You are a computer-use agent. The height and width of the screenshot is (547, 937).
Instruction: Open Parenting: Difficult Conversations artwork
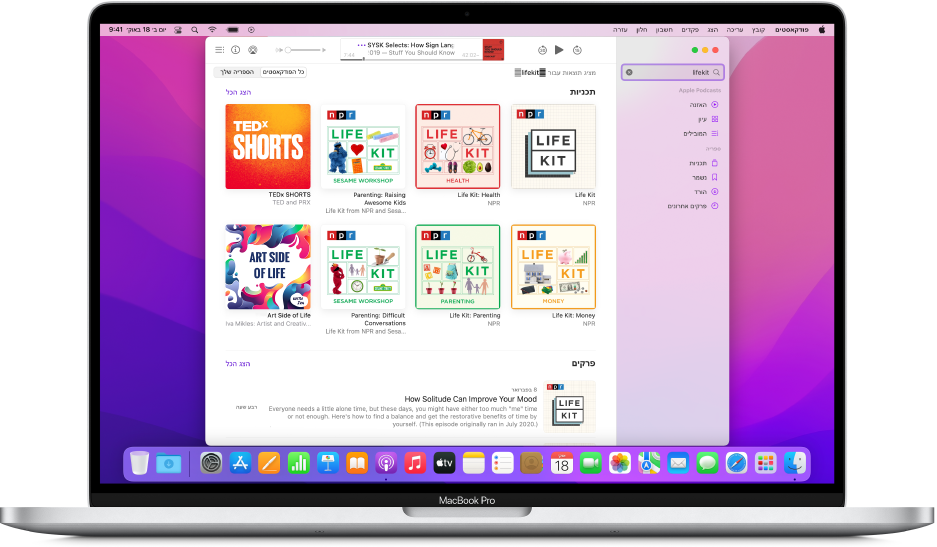[x=363, y=267]
